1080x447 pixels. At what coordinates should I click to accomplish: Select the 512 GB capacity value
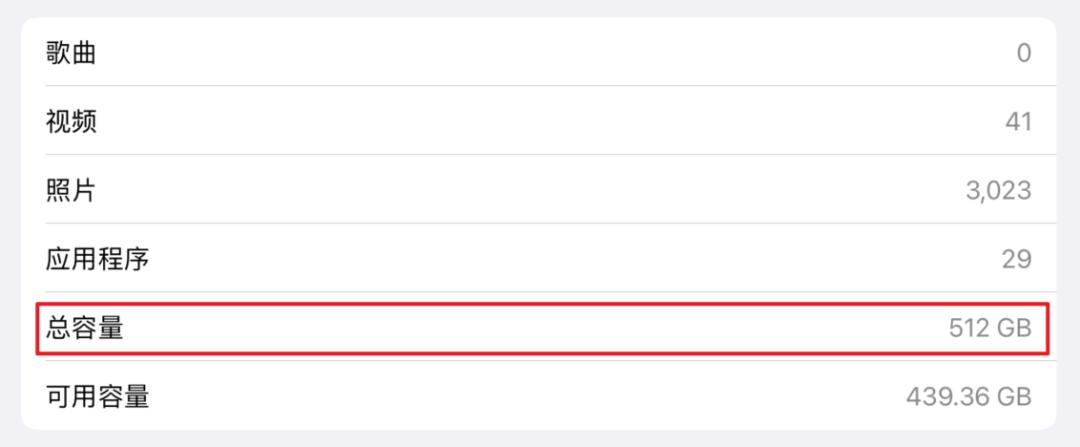[x=990, y=328]
